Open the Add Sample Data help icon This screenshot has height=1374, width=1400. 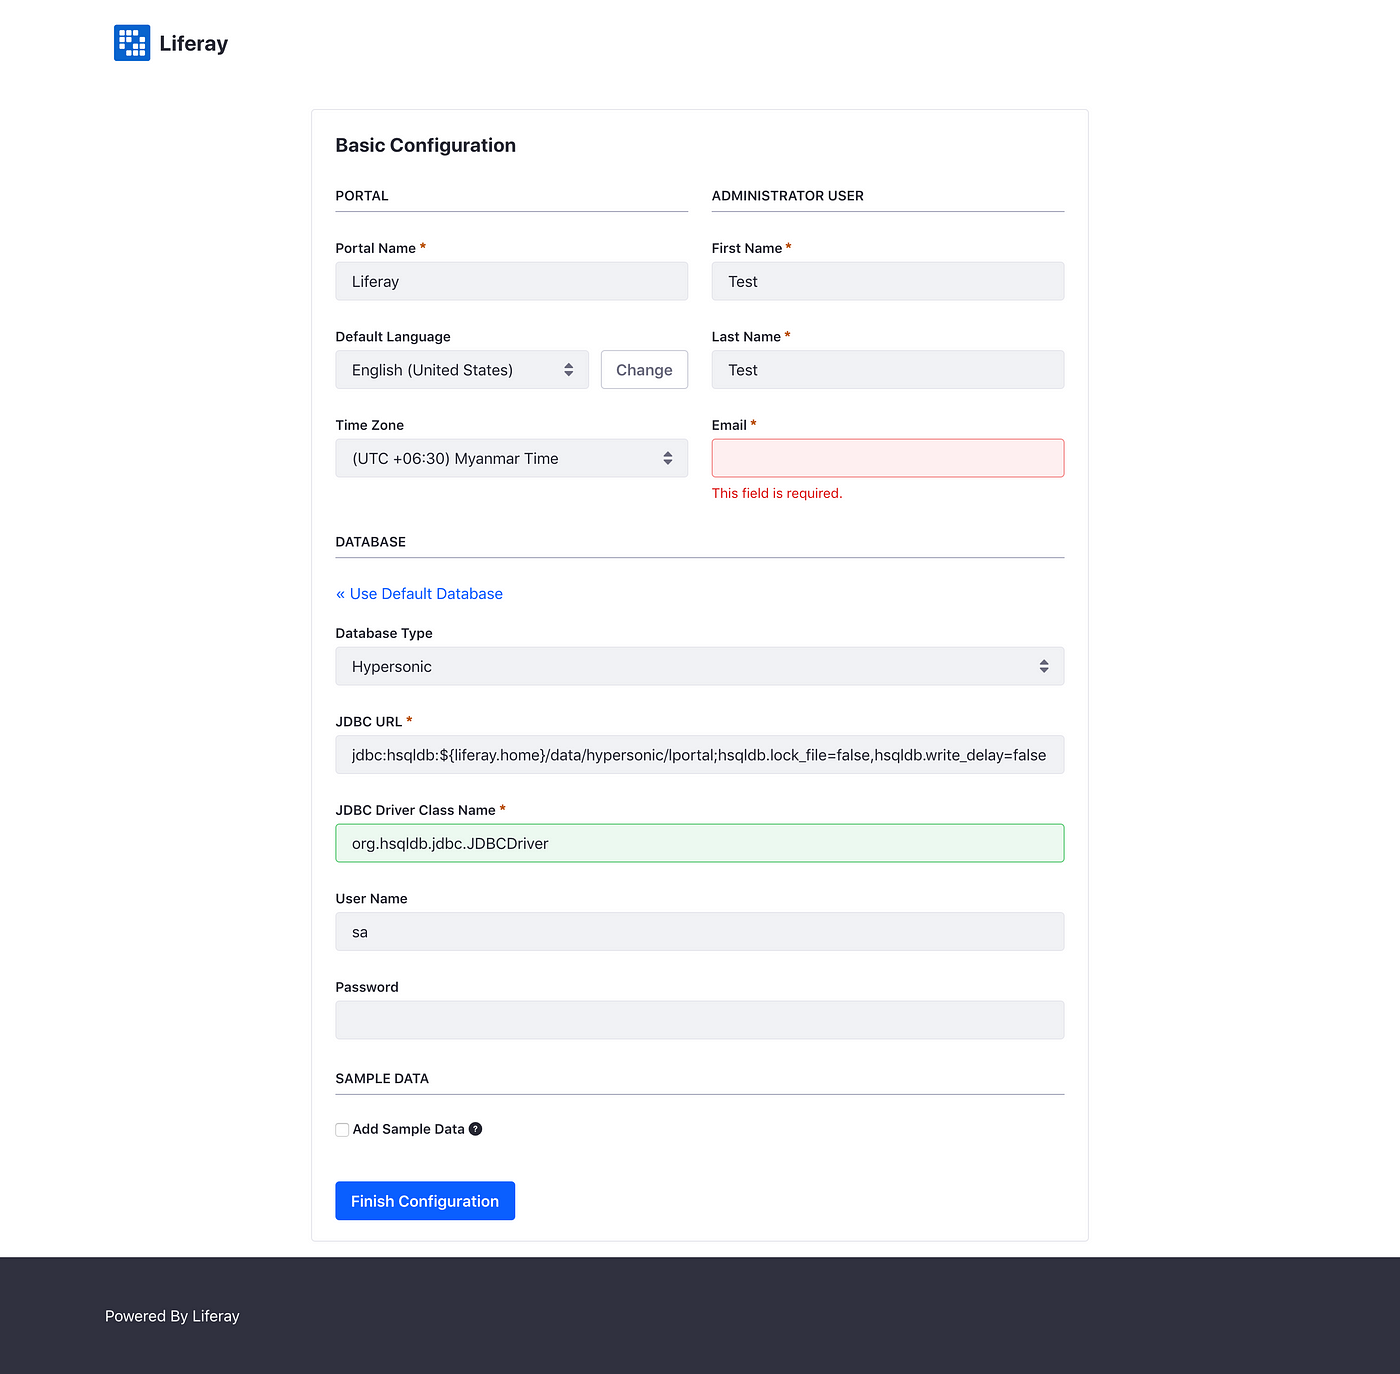476,1129
